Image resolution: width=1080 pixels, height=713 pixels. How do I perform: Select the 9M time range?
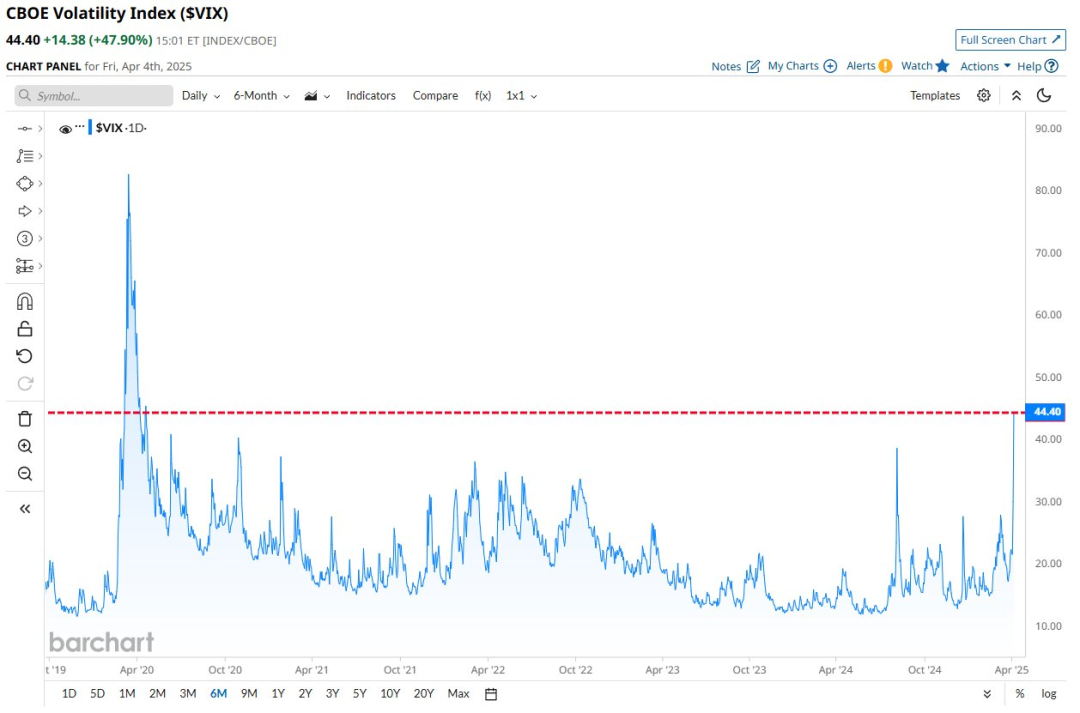[249, 694]
